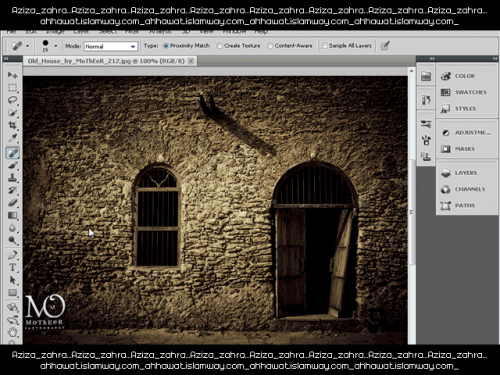This screenshot has width=500, height=375.
Task: Select the Hand tool
Action: pyautogui.click(x=13, y=332)
